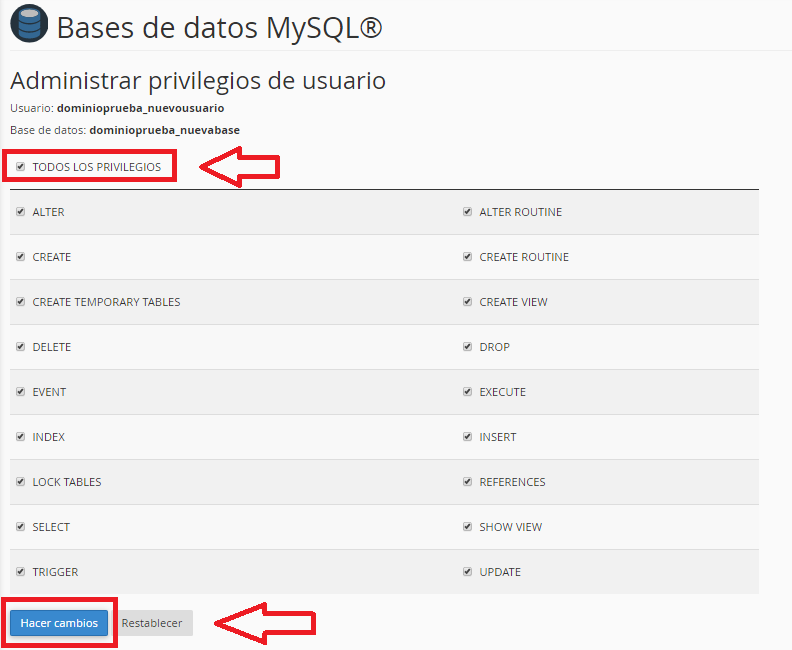Uncheck the ALTER ROUTINE privilege checkbox
The height and width of the screenshot is (650, 792).
467,212
